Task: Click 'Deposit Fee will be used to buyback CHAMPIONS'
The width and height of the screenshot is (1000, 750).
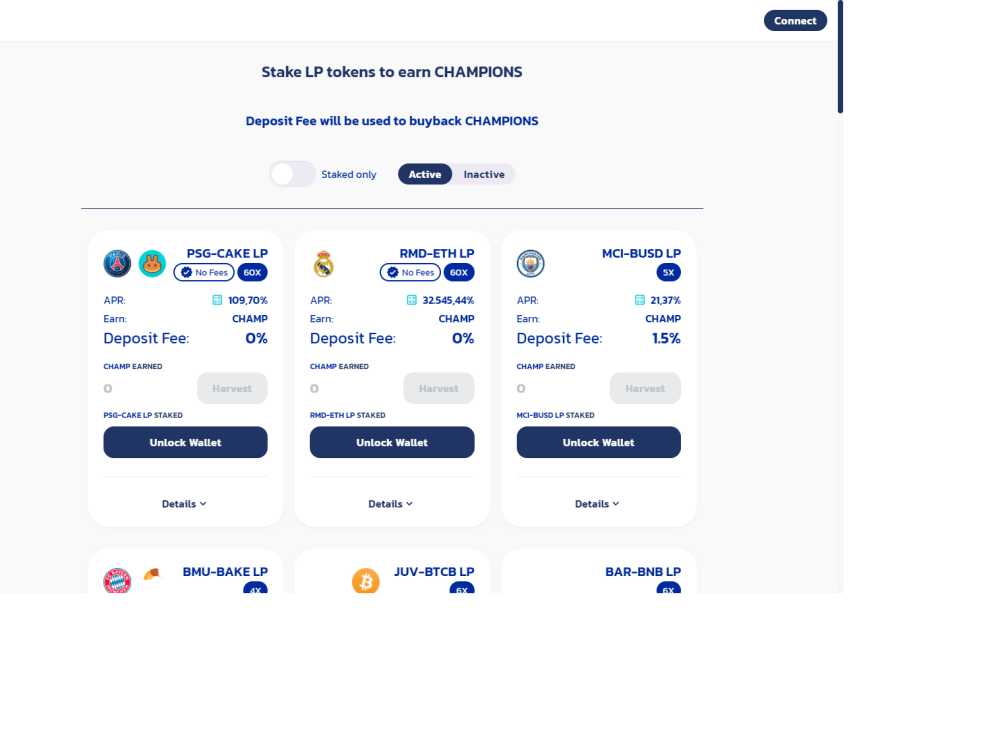Action: click(392, 121)
